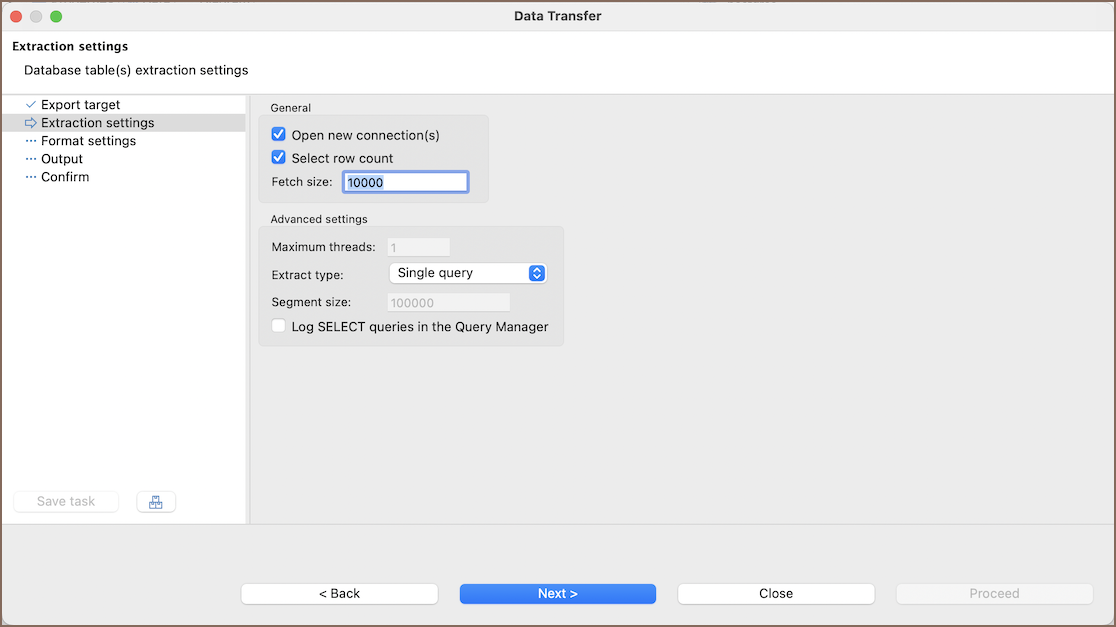
Task: Click into the Fetch size field
Action: click(x=405, y=182)
